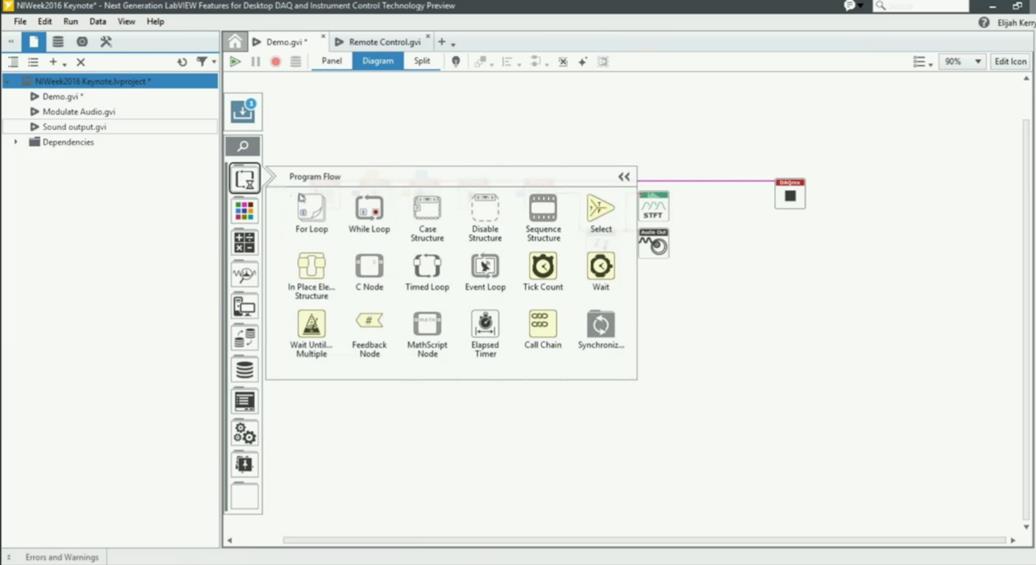Image resolution: width=1036 pixels, height=565 pixels.
Task: Open the Data menu
Action: pyautogui.click(x=97, y=21)
